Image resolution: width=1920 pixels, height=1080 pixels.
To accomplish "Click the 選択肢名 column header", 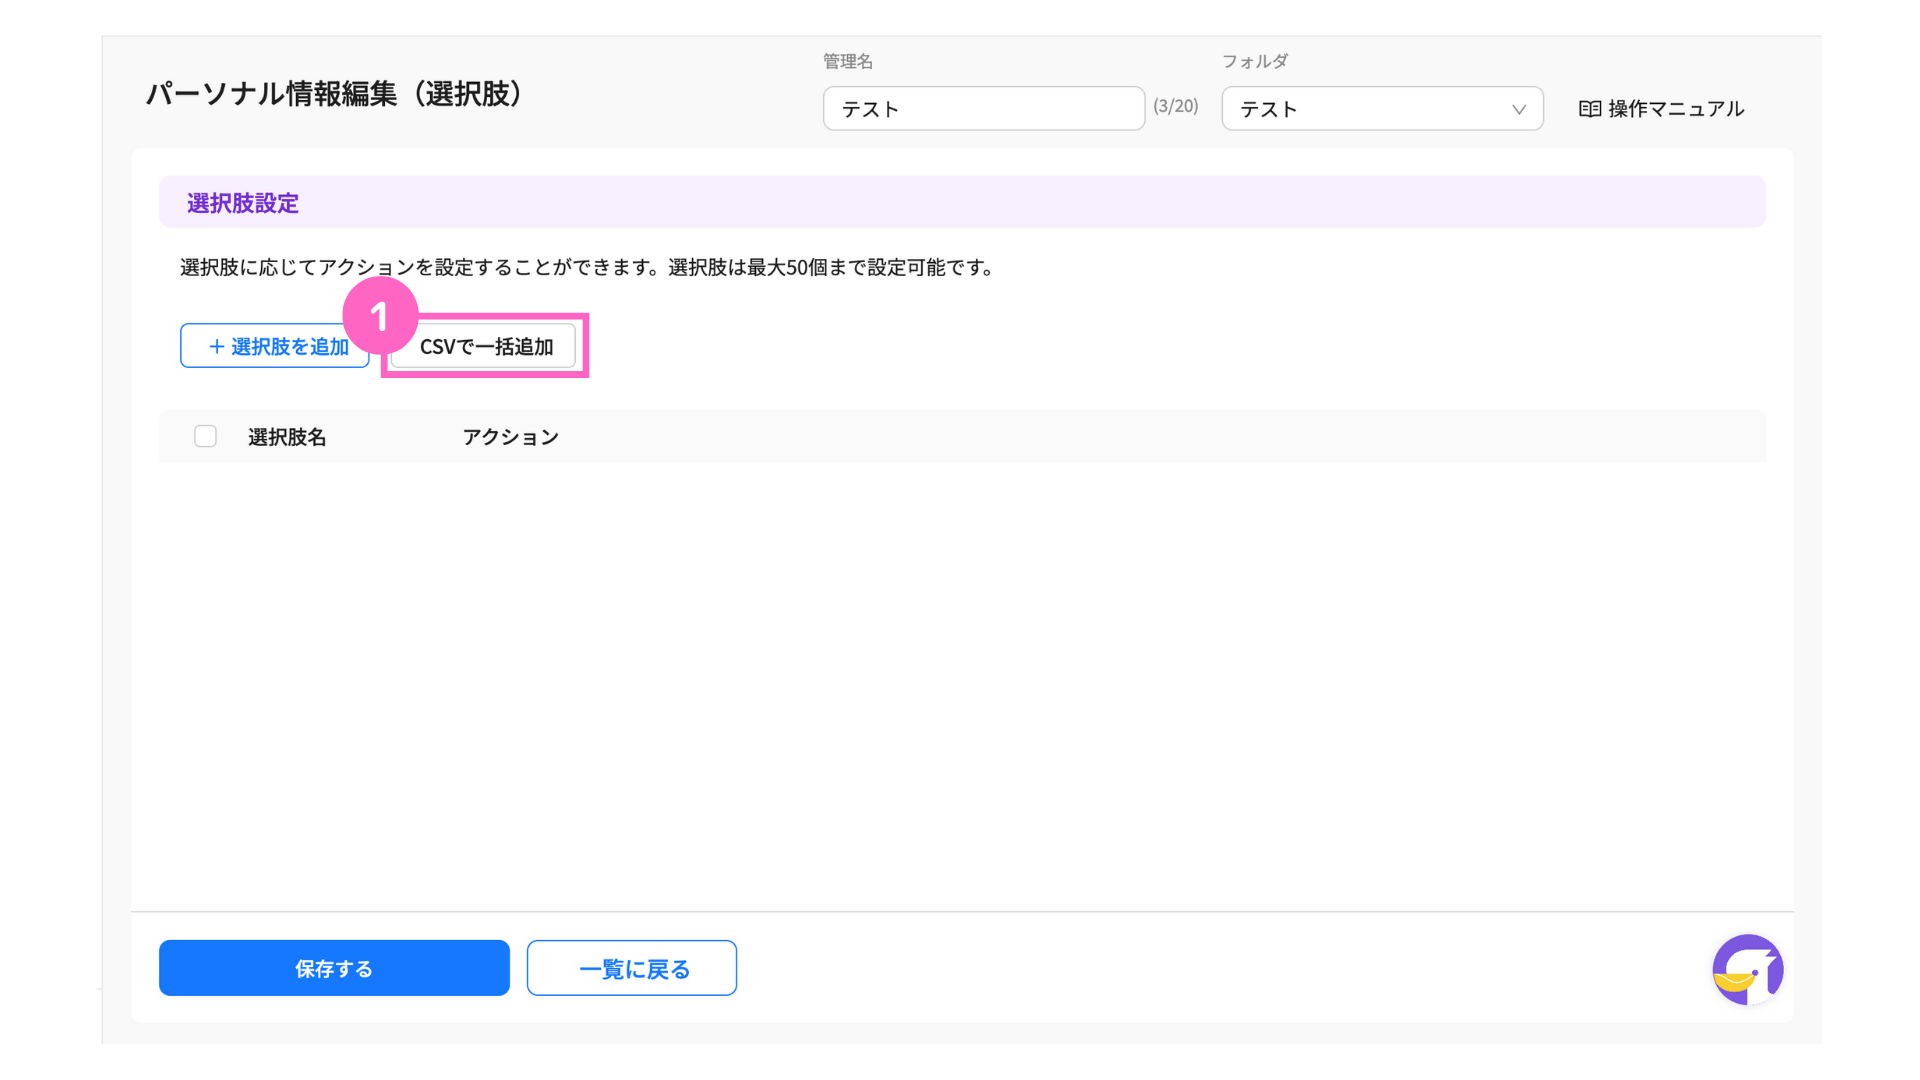I will (287, 437).
